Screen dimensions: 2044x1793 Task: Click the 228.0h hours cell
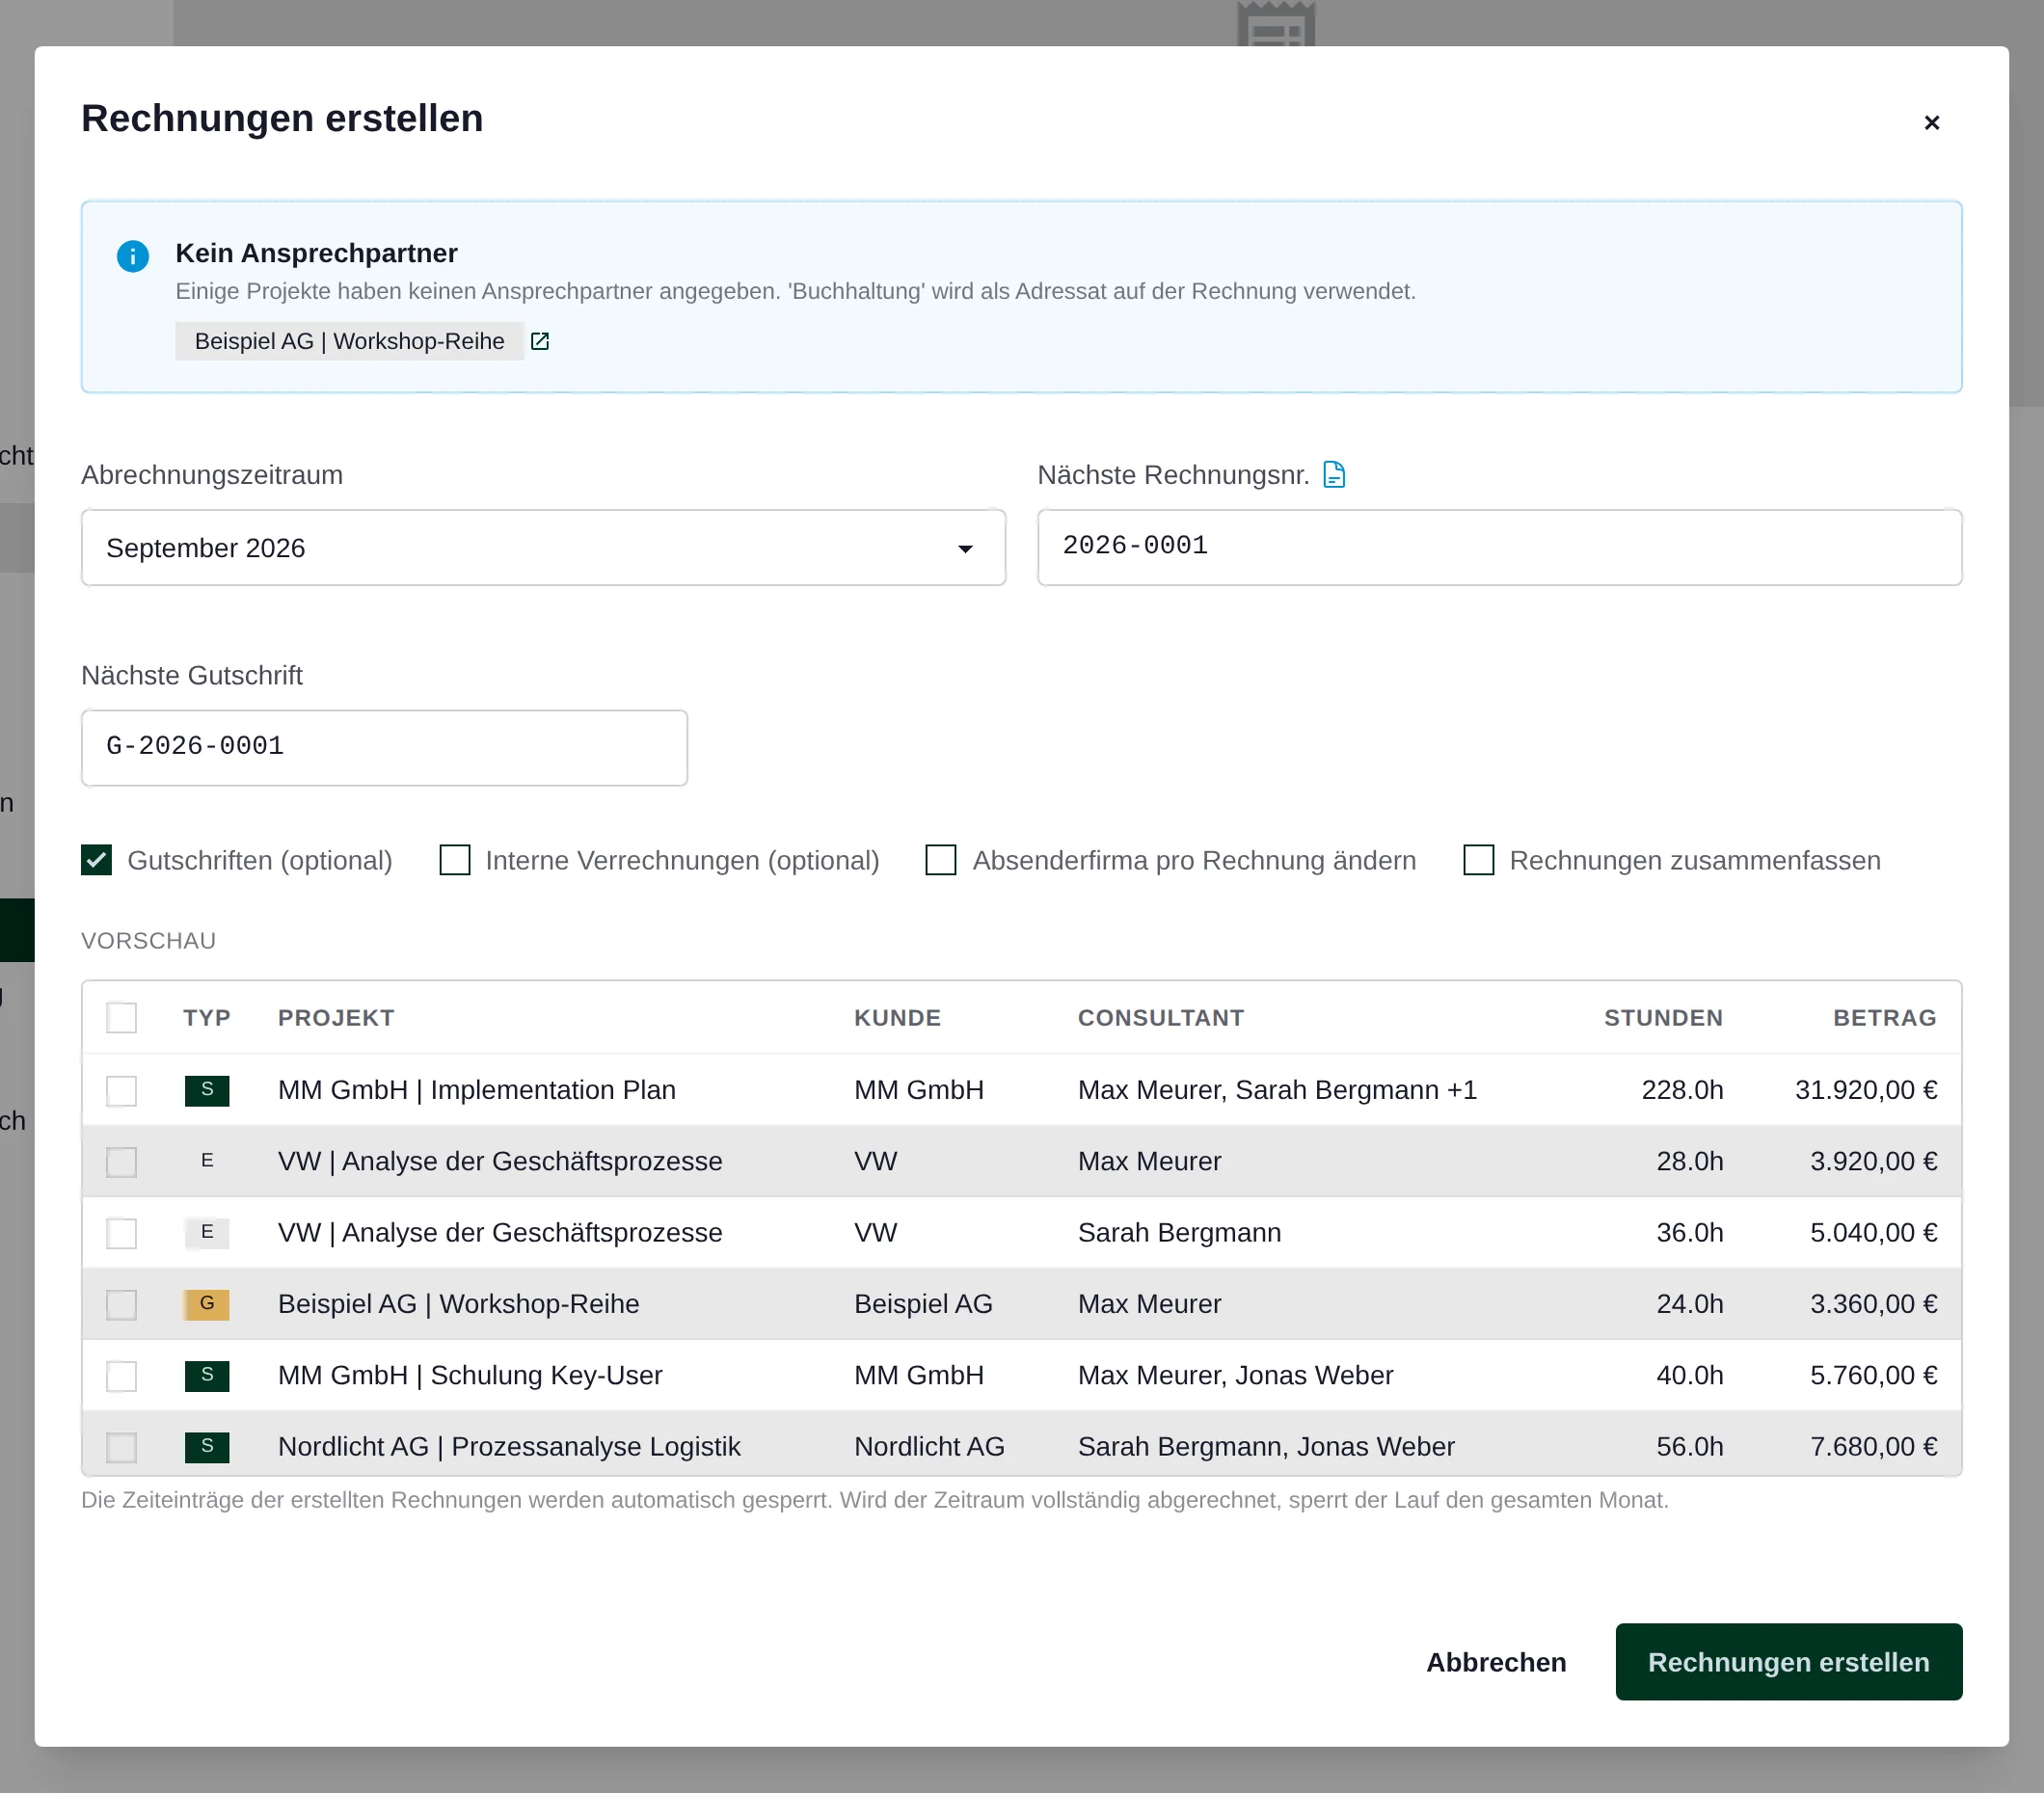1682,1090
